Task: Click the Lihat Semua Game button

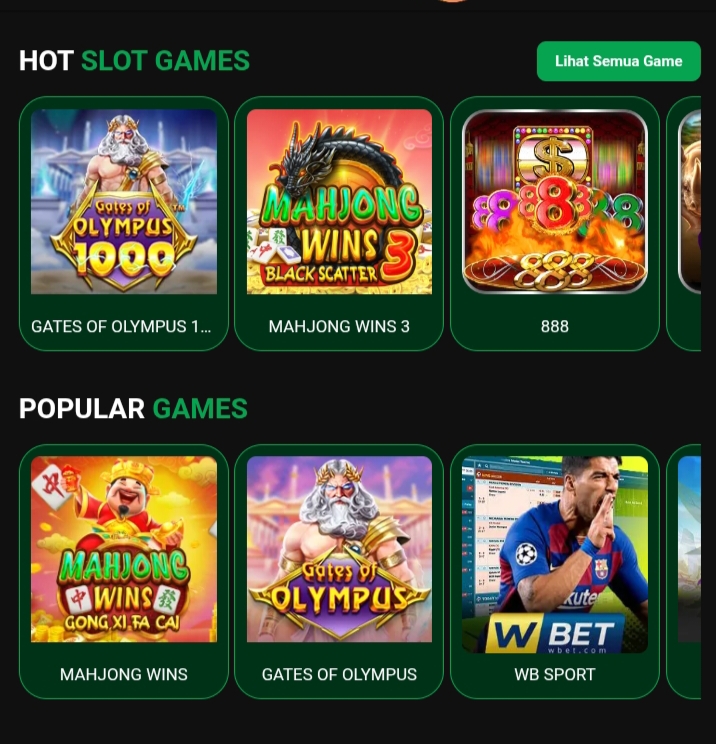Action: (x=619, y=61)
